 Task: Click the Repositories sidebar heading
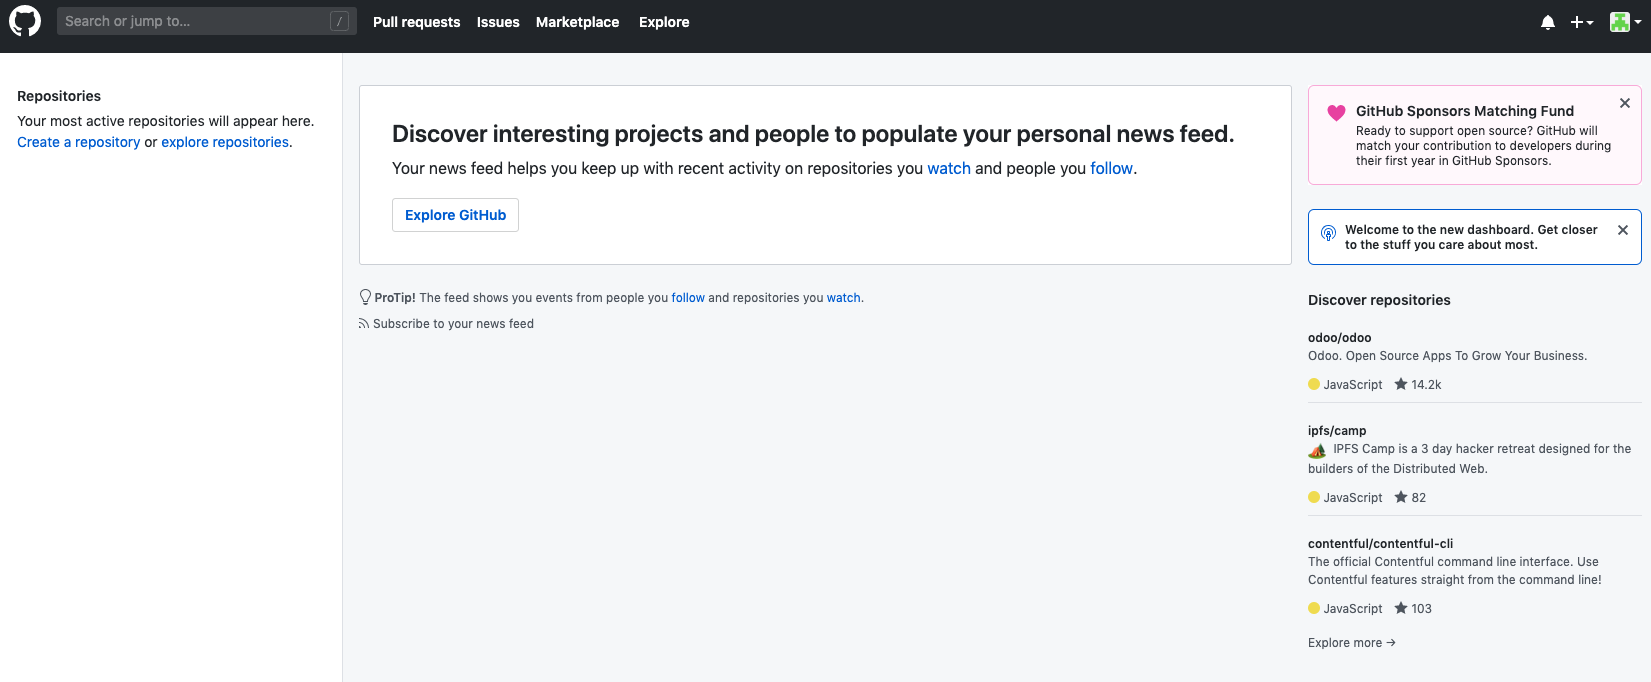click(x=59, y=96)
